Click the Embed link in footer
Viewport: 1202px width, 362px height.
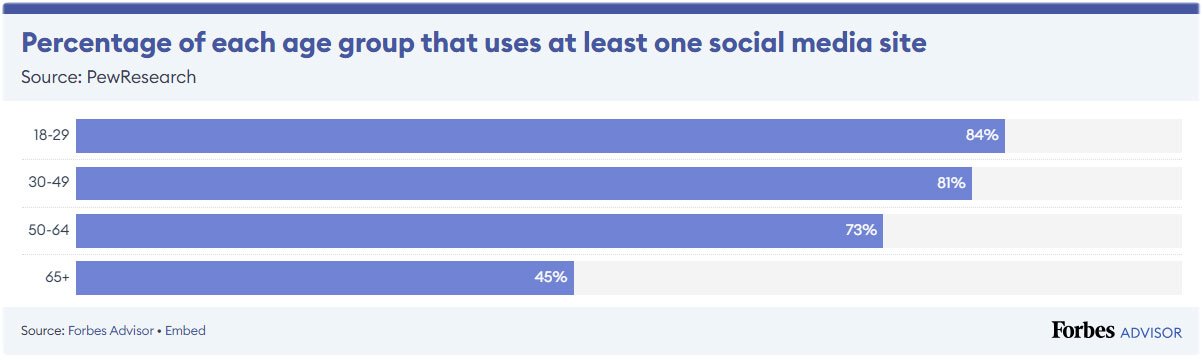click(185, 330)
